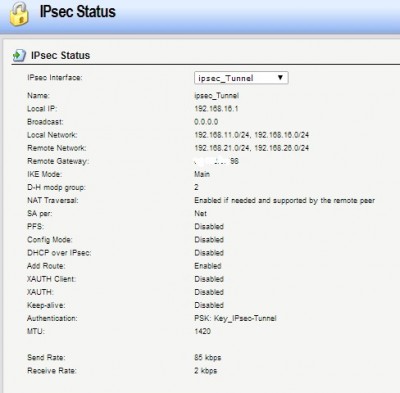Screen dimensions: 400x393
Task: Click the Send Rate 85 kbps value
Action: coord(208,357)
